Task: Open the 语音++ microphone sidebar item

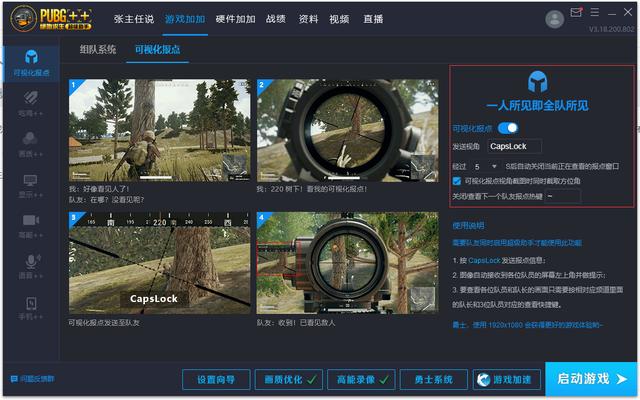Action: (x=31, y=267)
